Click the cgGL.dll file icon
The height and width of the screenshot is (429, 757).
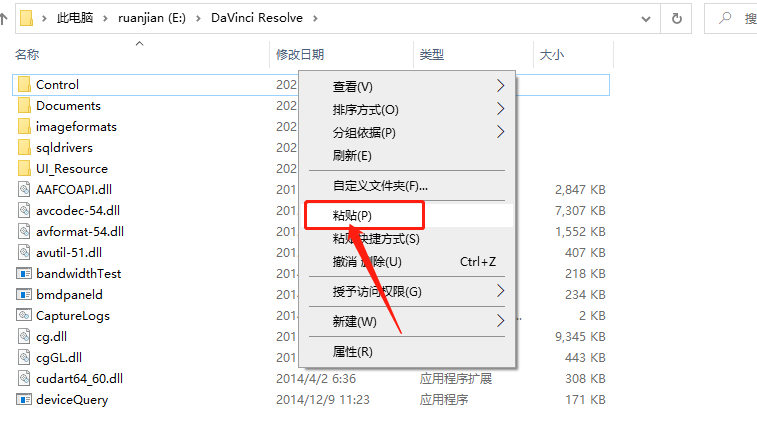coord(24,358)
